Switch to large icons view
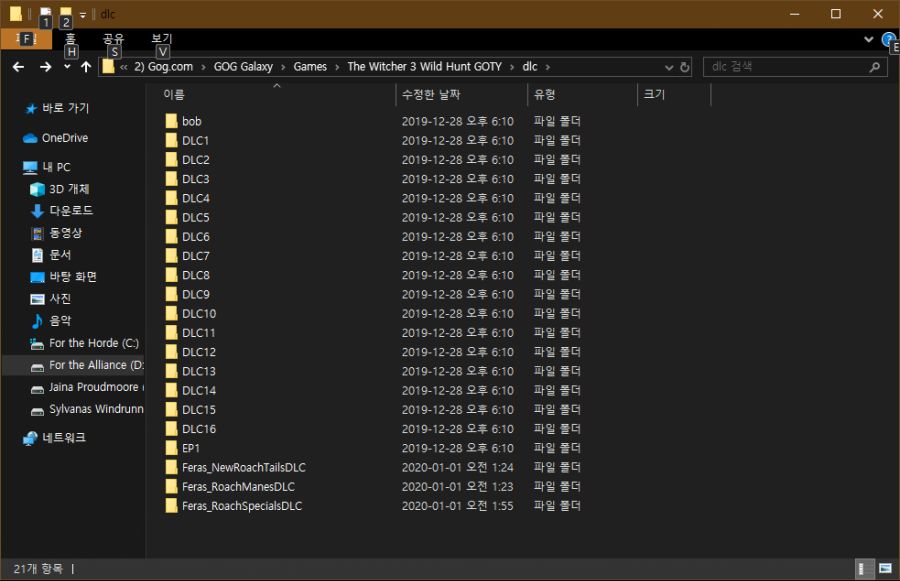 885,568
